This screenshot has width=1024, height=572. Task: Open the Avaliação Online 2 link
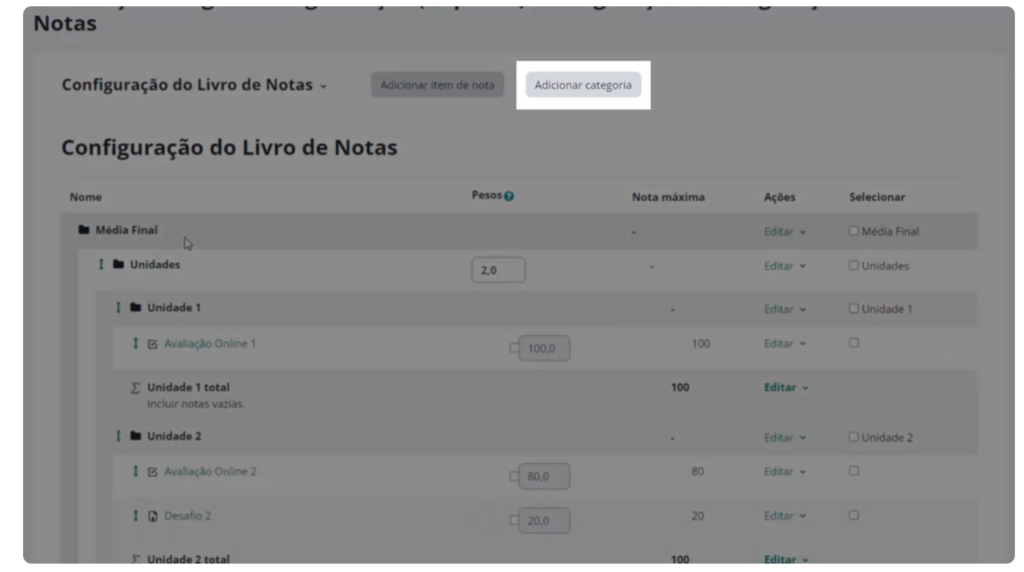coord(210,471)
